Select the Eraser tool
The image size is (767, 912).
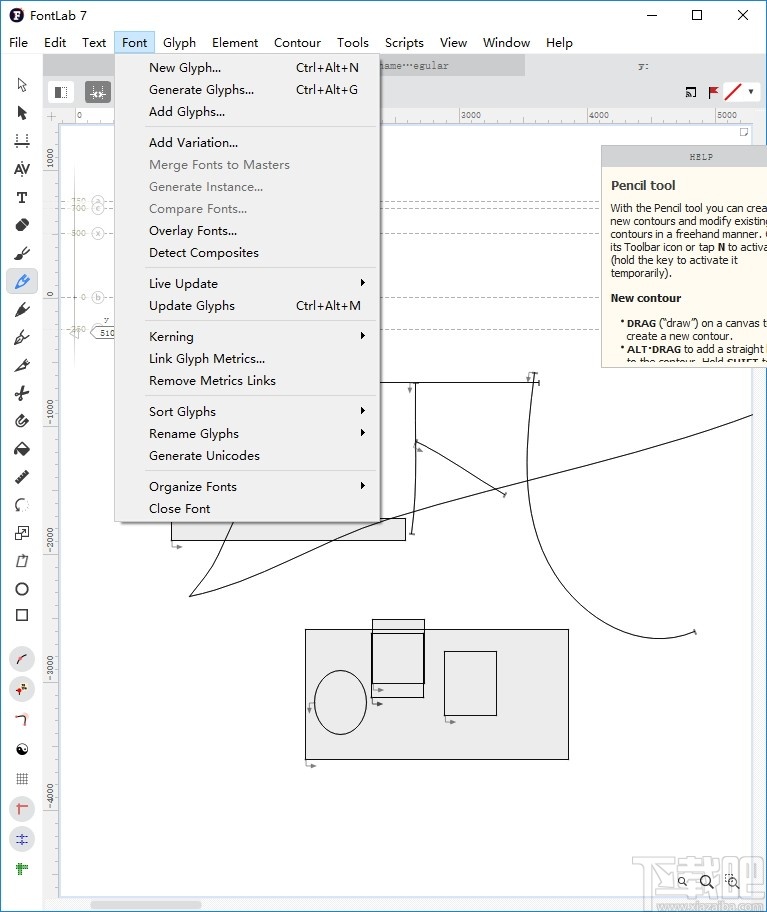[22, 225]
